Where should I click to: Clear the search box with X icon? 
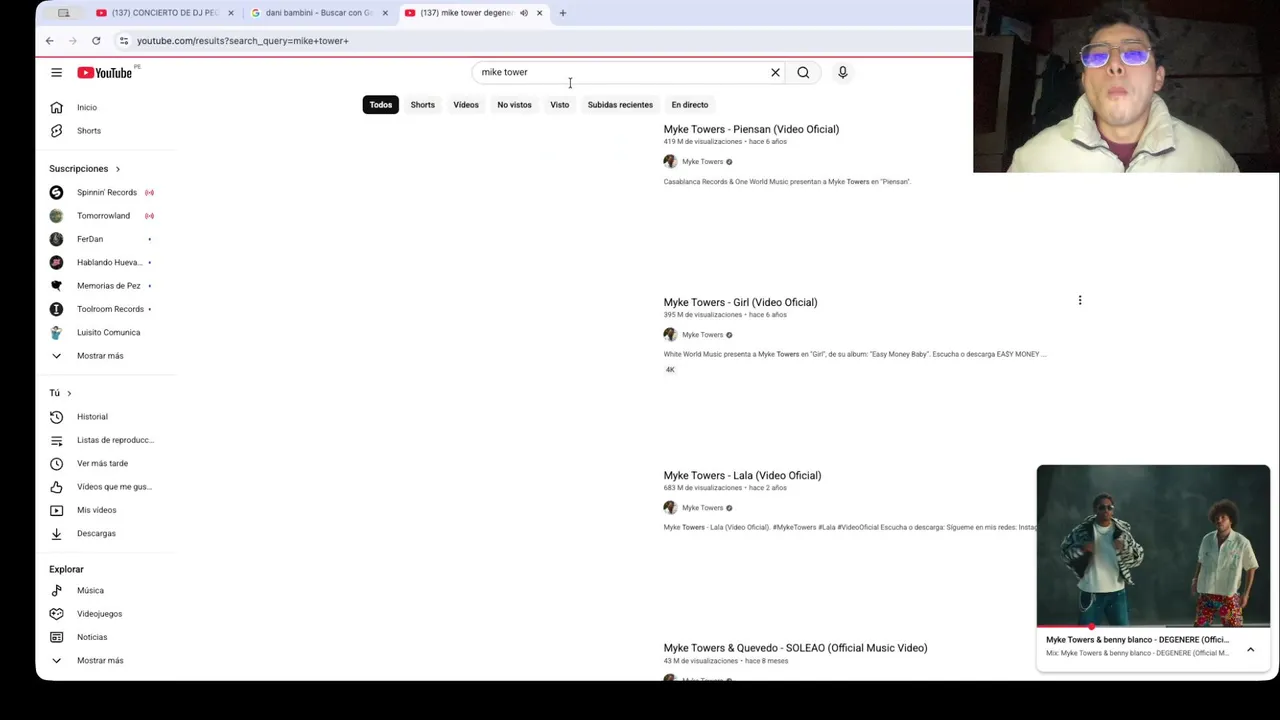click(775, 72)
